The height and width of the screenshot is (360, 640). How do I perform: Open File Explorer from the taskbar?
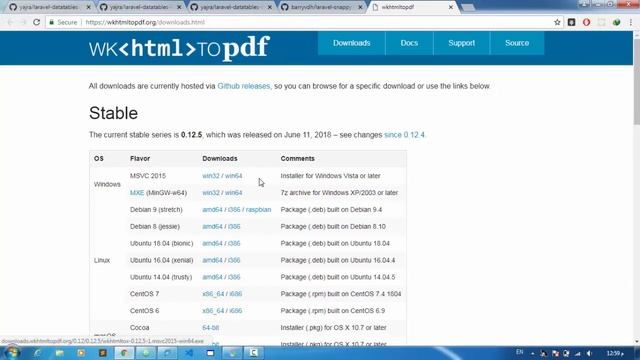[x=60, y=353]
